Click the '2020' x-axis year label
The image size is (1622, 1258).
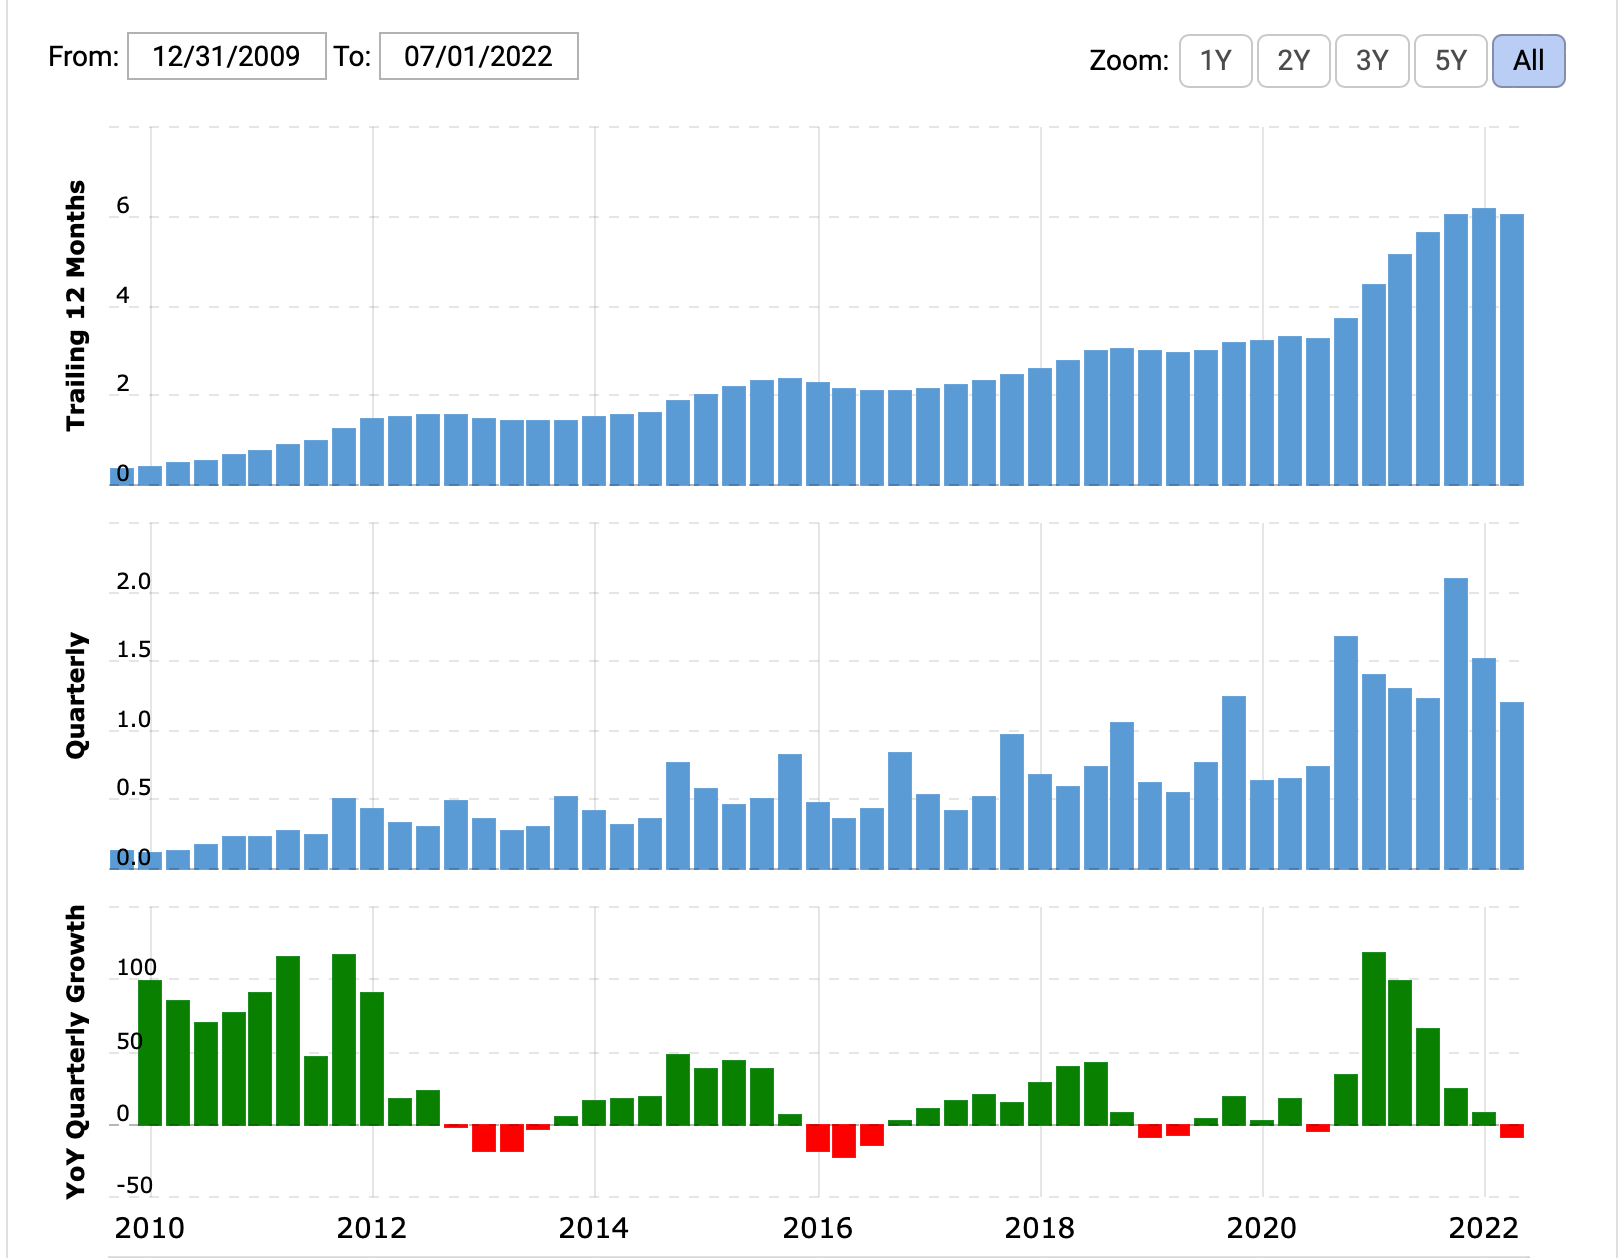point(1261,1228)
